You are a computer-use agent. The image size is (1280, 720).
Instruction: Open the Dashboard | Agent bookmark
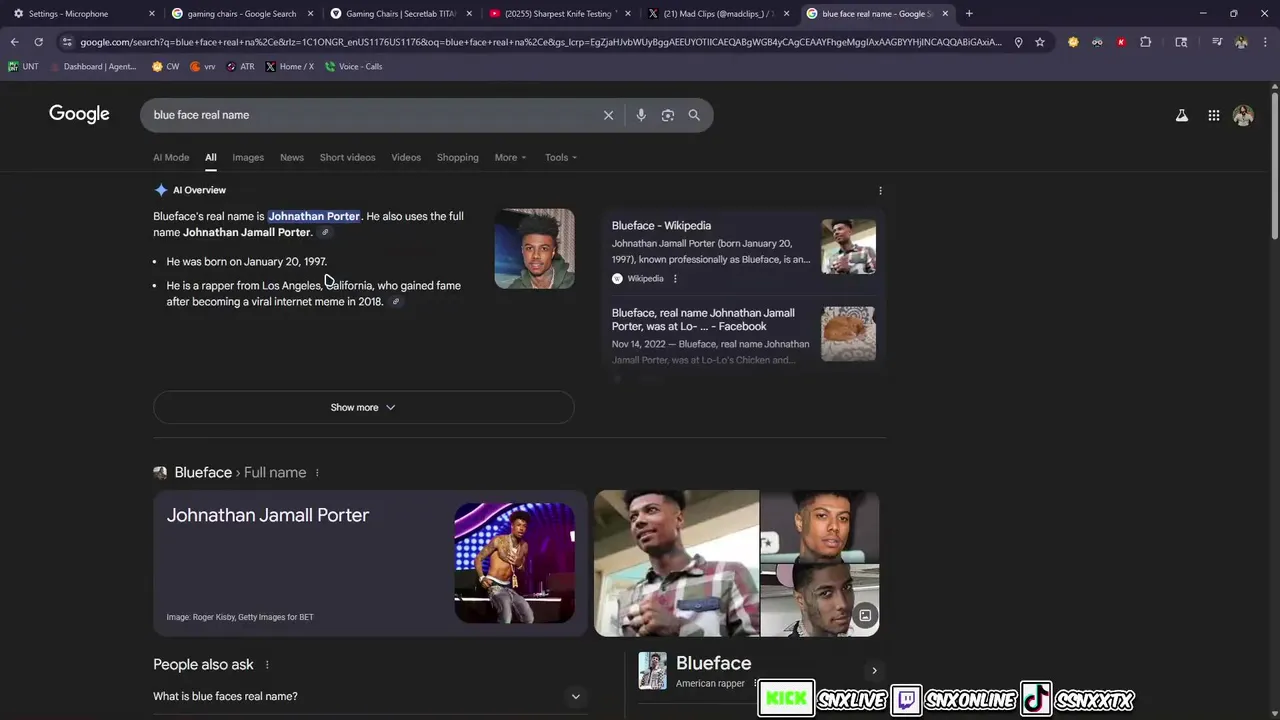[x=92, y=67]
